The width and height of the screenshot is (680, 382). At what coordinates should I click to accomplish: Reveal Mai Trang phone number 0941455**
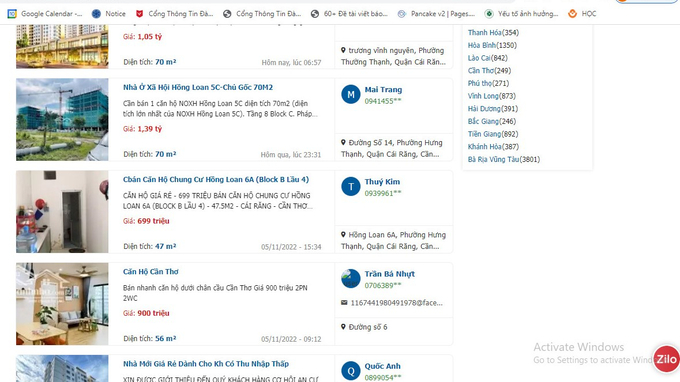383,101
